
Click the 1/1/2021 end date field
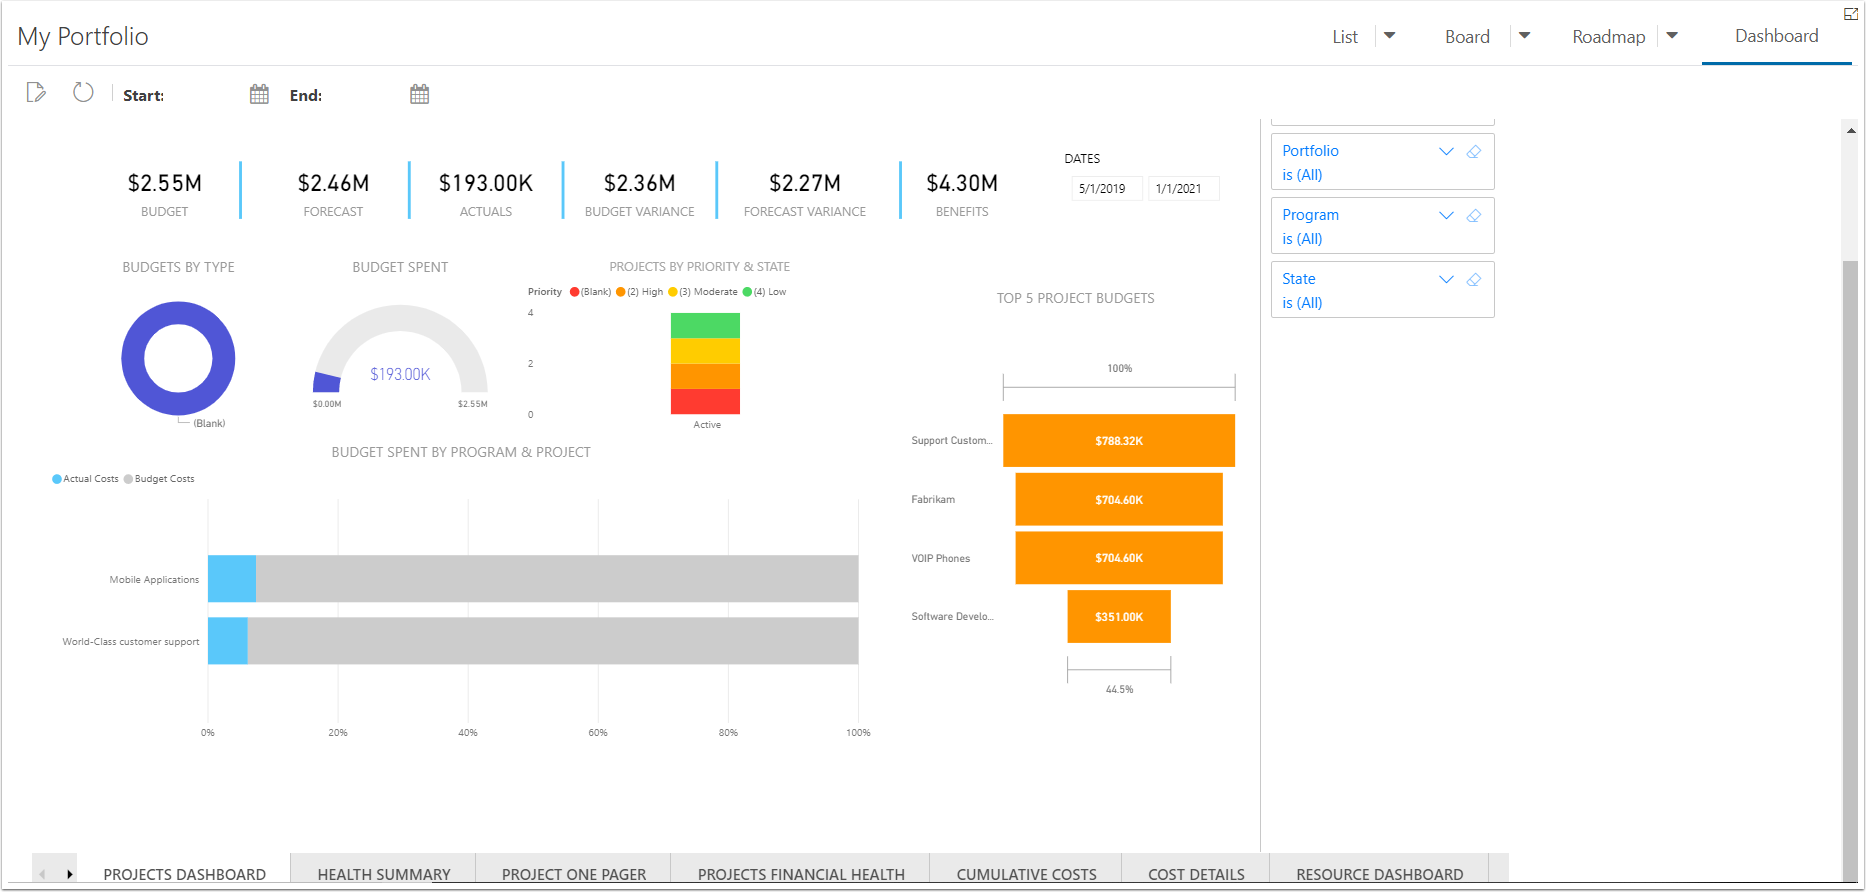pyautogui.click(x=1183, y=188)
